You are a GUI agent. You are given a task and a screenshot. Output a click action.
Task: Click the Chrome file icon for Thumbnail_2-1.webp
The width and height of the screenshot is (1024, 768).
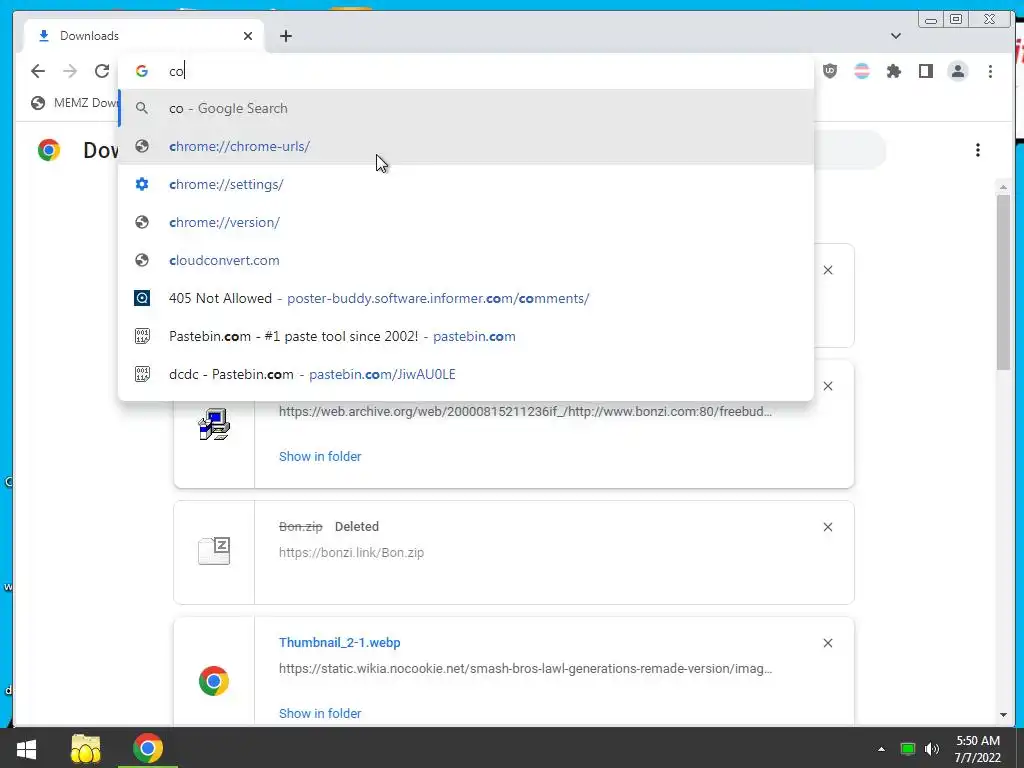pyautogui.click(x=214, y=681)
